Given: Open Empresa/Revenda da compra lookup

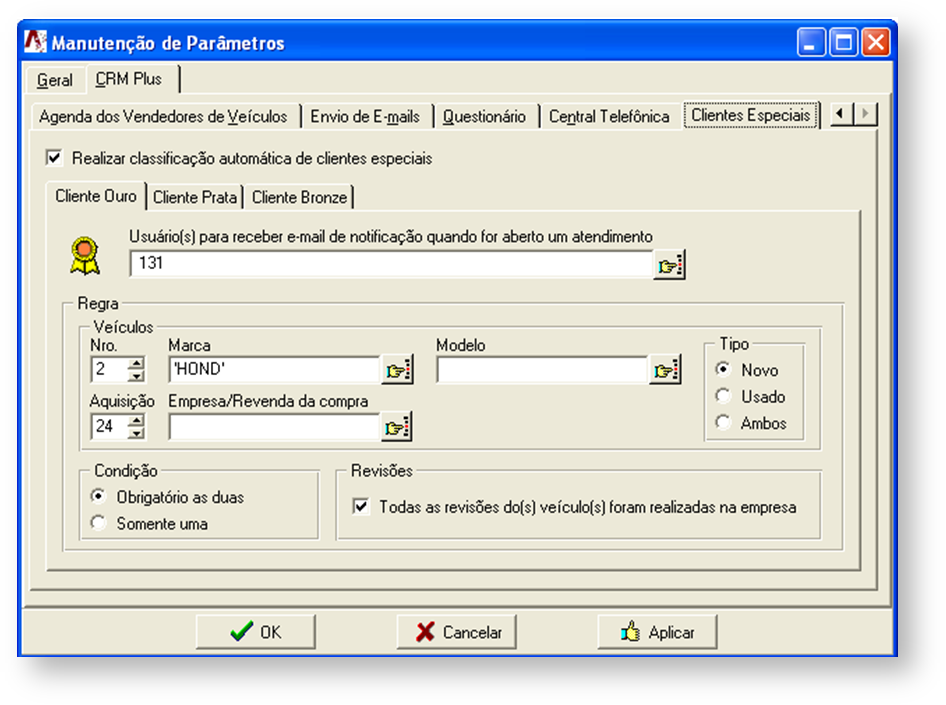Looking at the screenshot, I should (x=397, y=428).
